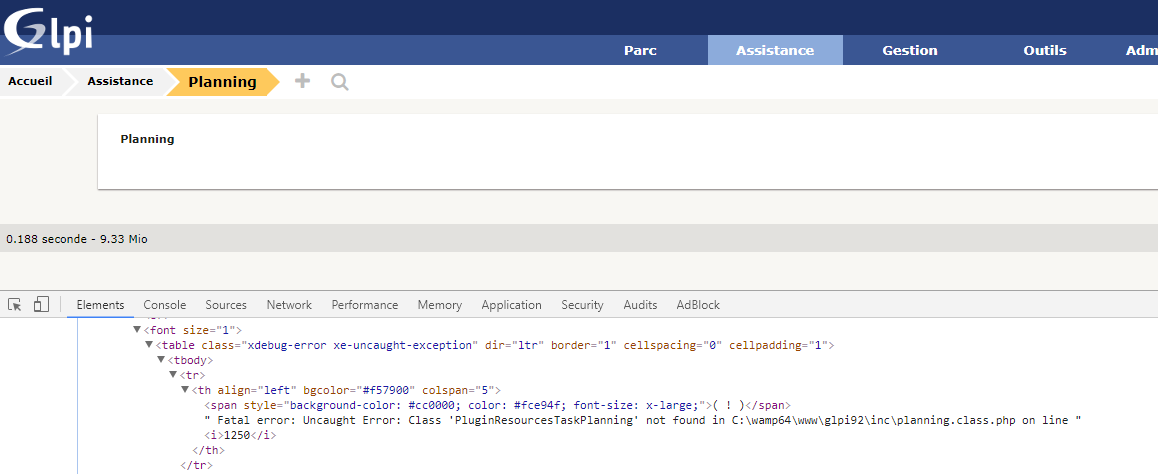Click the plus icon beside Planning
This screenshot has width=1158, height=474.
coord(302,81)
